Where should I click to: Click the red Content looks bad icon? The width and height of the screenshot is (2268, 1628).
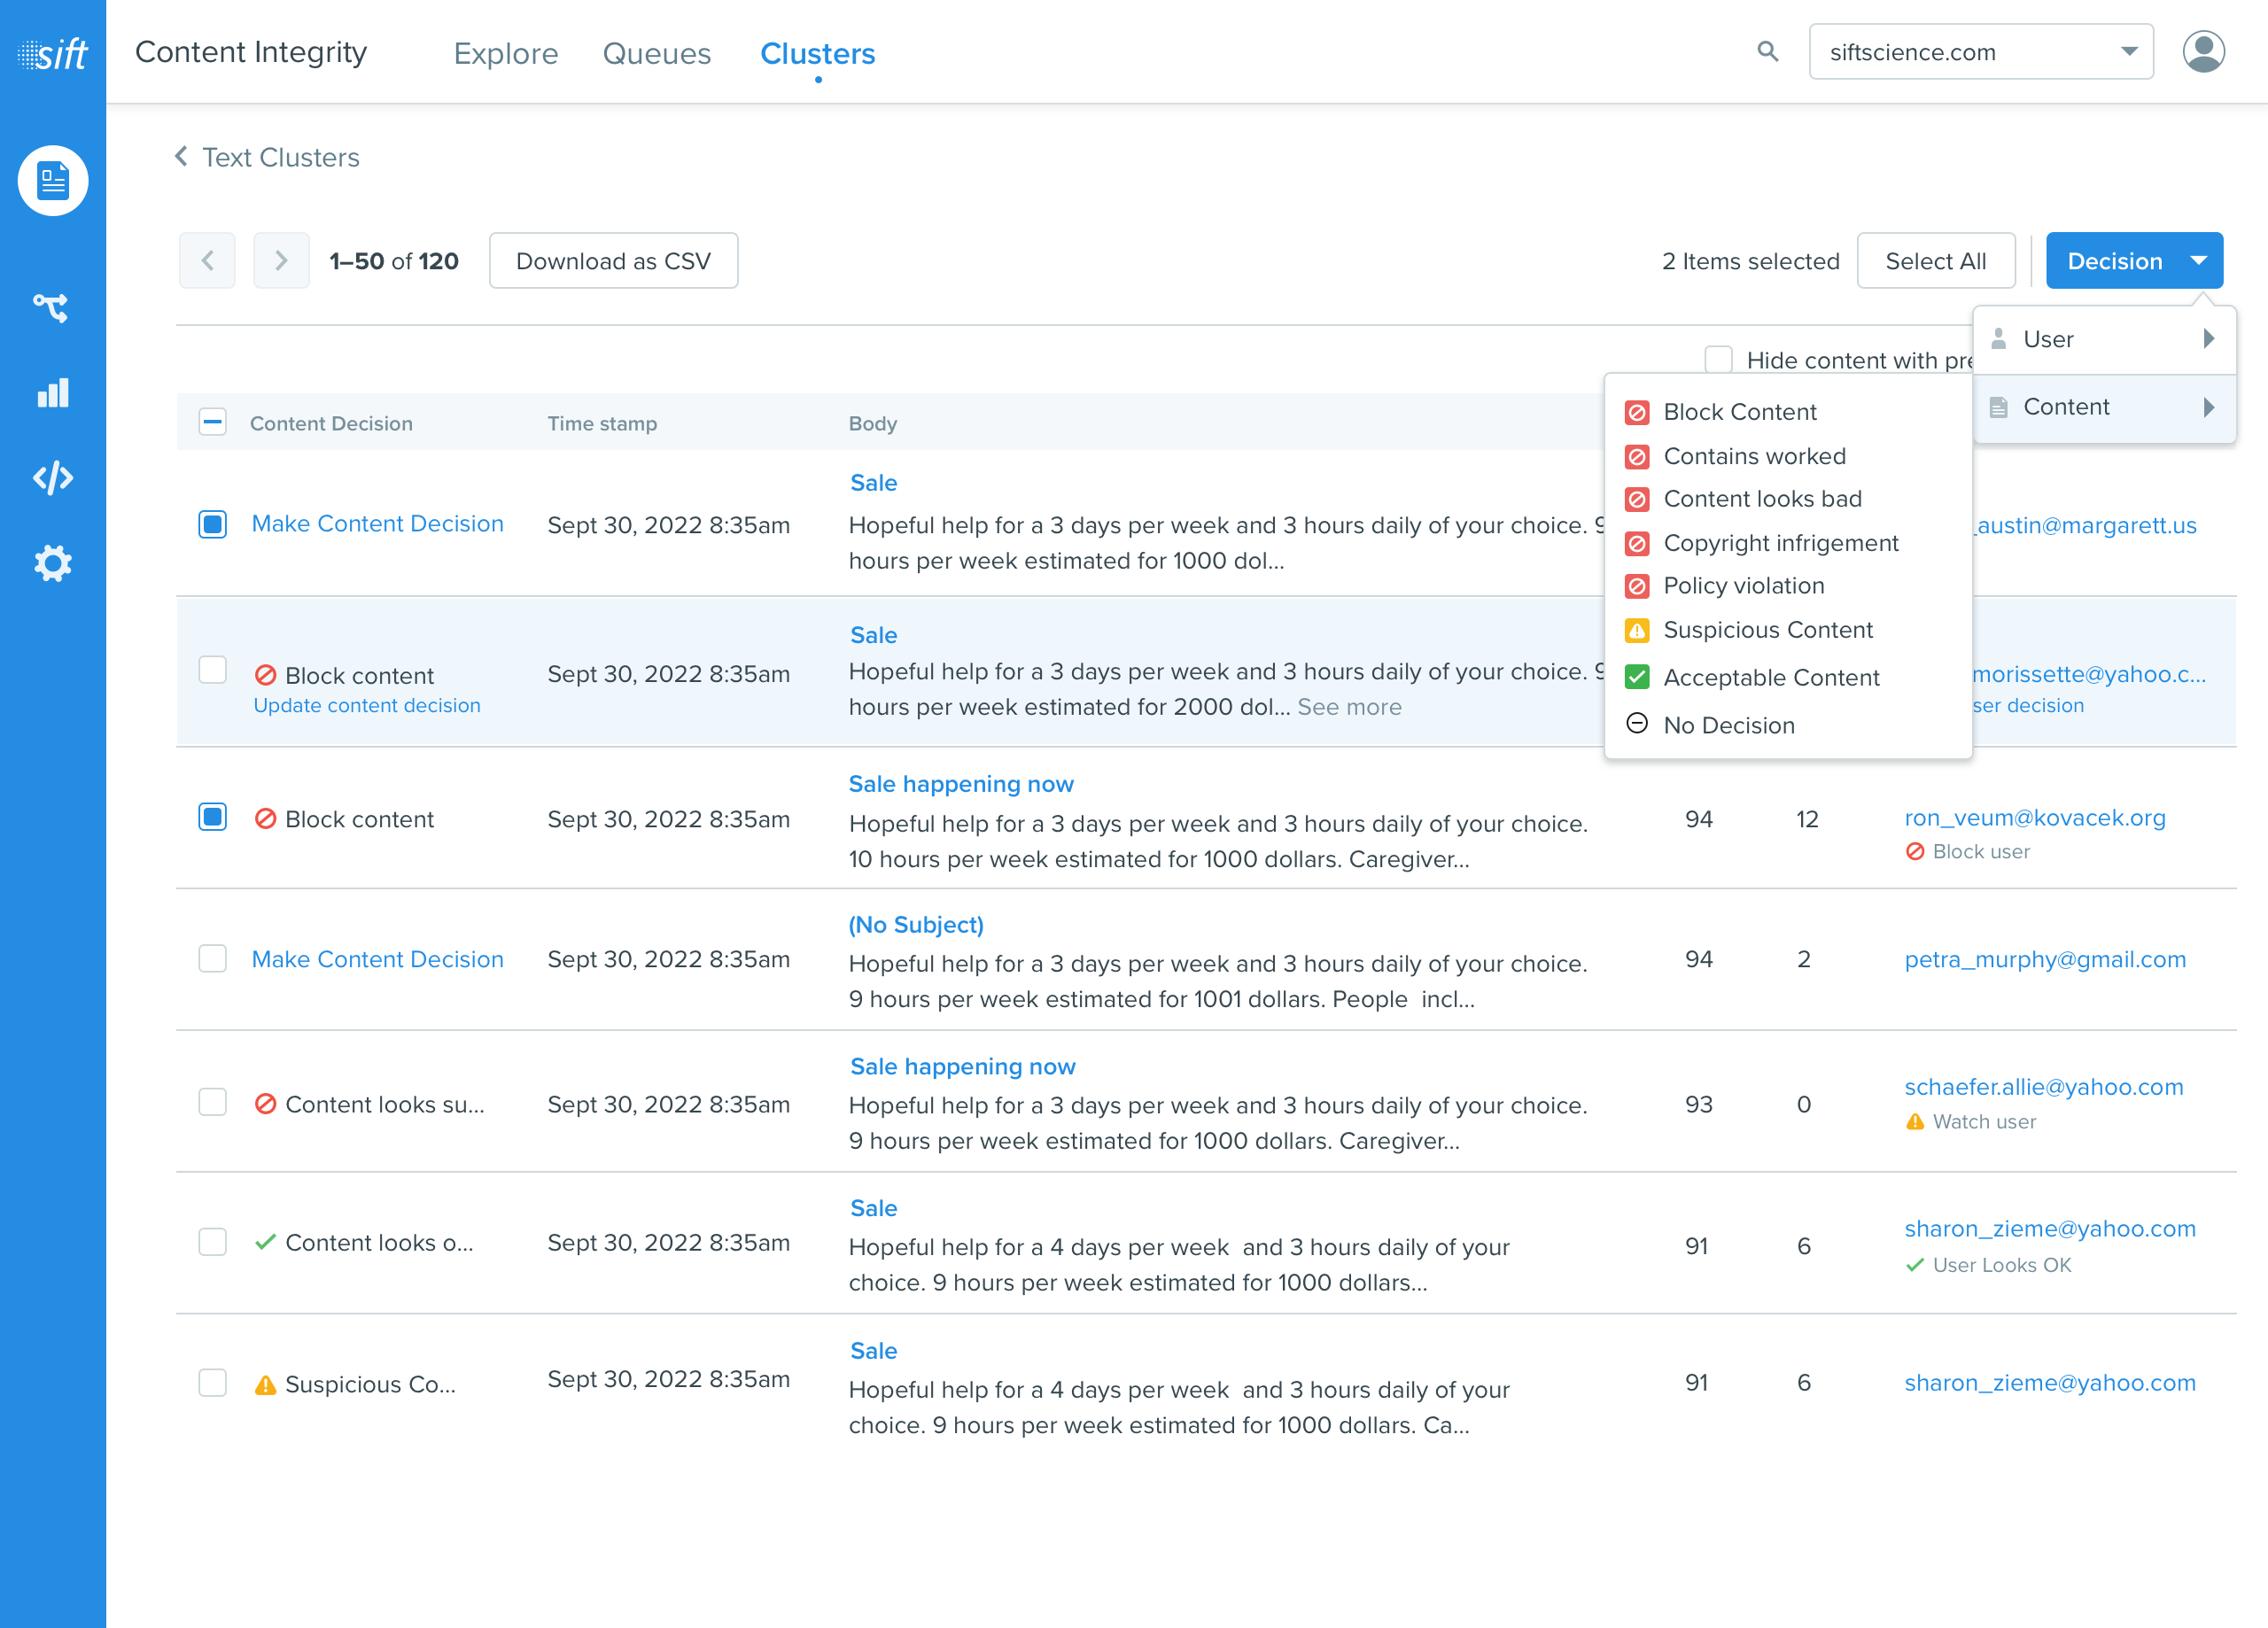point(1636,499)
